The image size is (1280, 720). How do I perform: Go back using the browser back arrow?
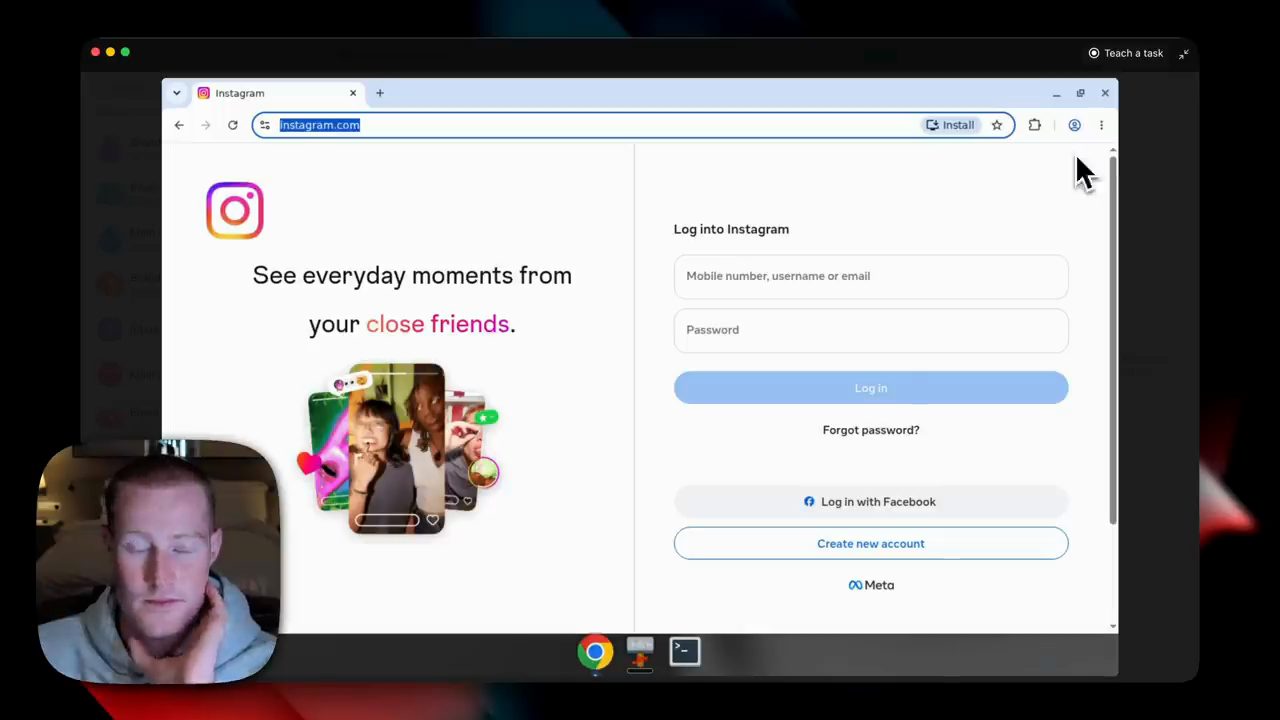(179, 125)
